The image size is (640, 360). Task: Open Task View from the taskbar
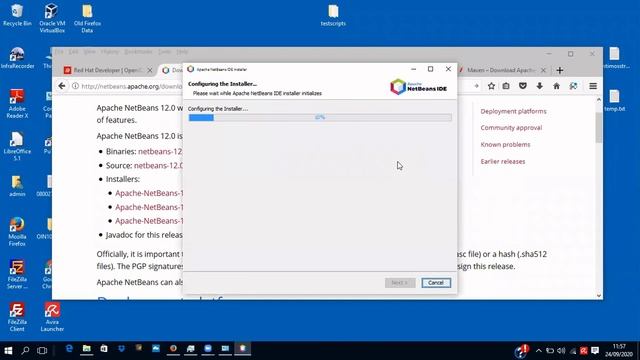coord(42,350)
